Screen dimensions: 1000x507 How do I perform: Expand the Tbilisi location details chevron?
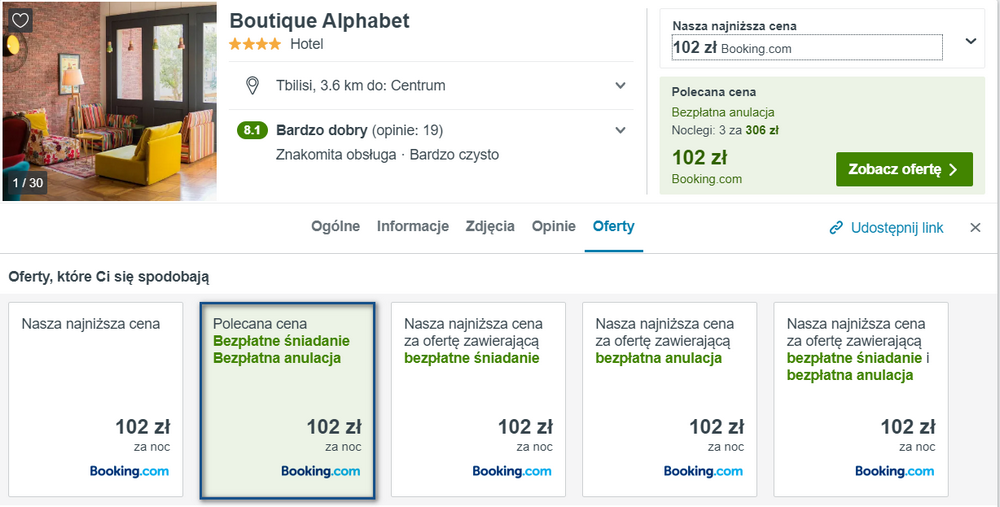[621, 85]
